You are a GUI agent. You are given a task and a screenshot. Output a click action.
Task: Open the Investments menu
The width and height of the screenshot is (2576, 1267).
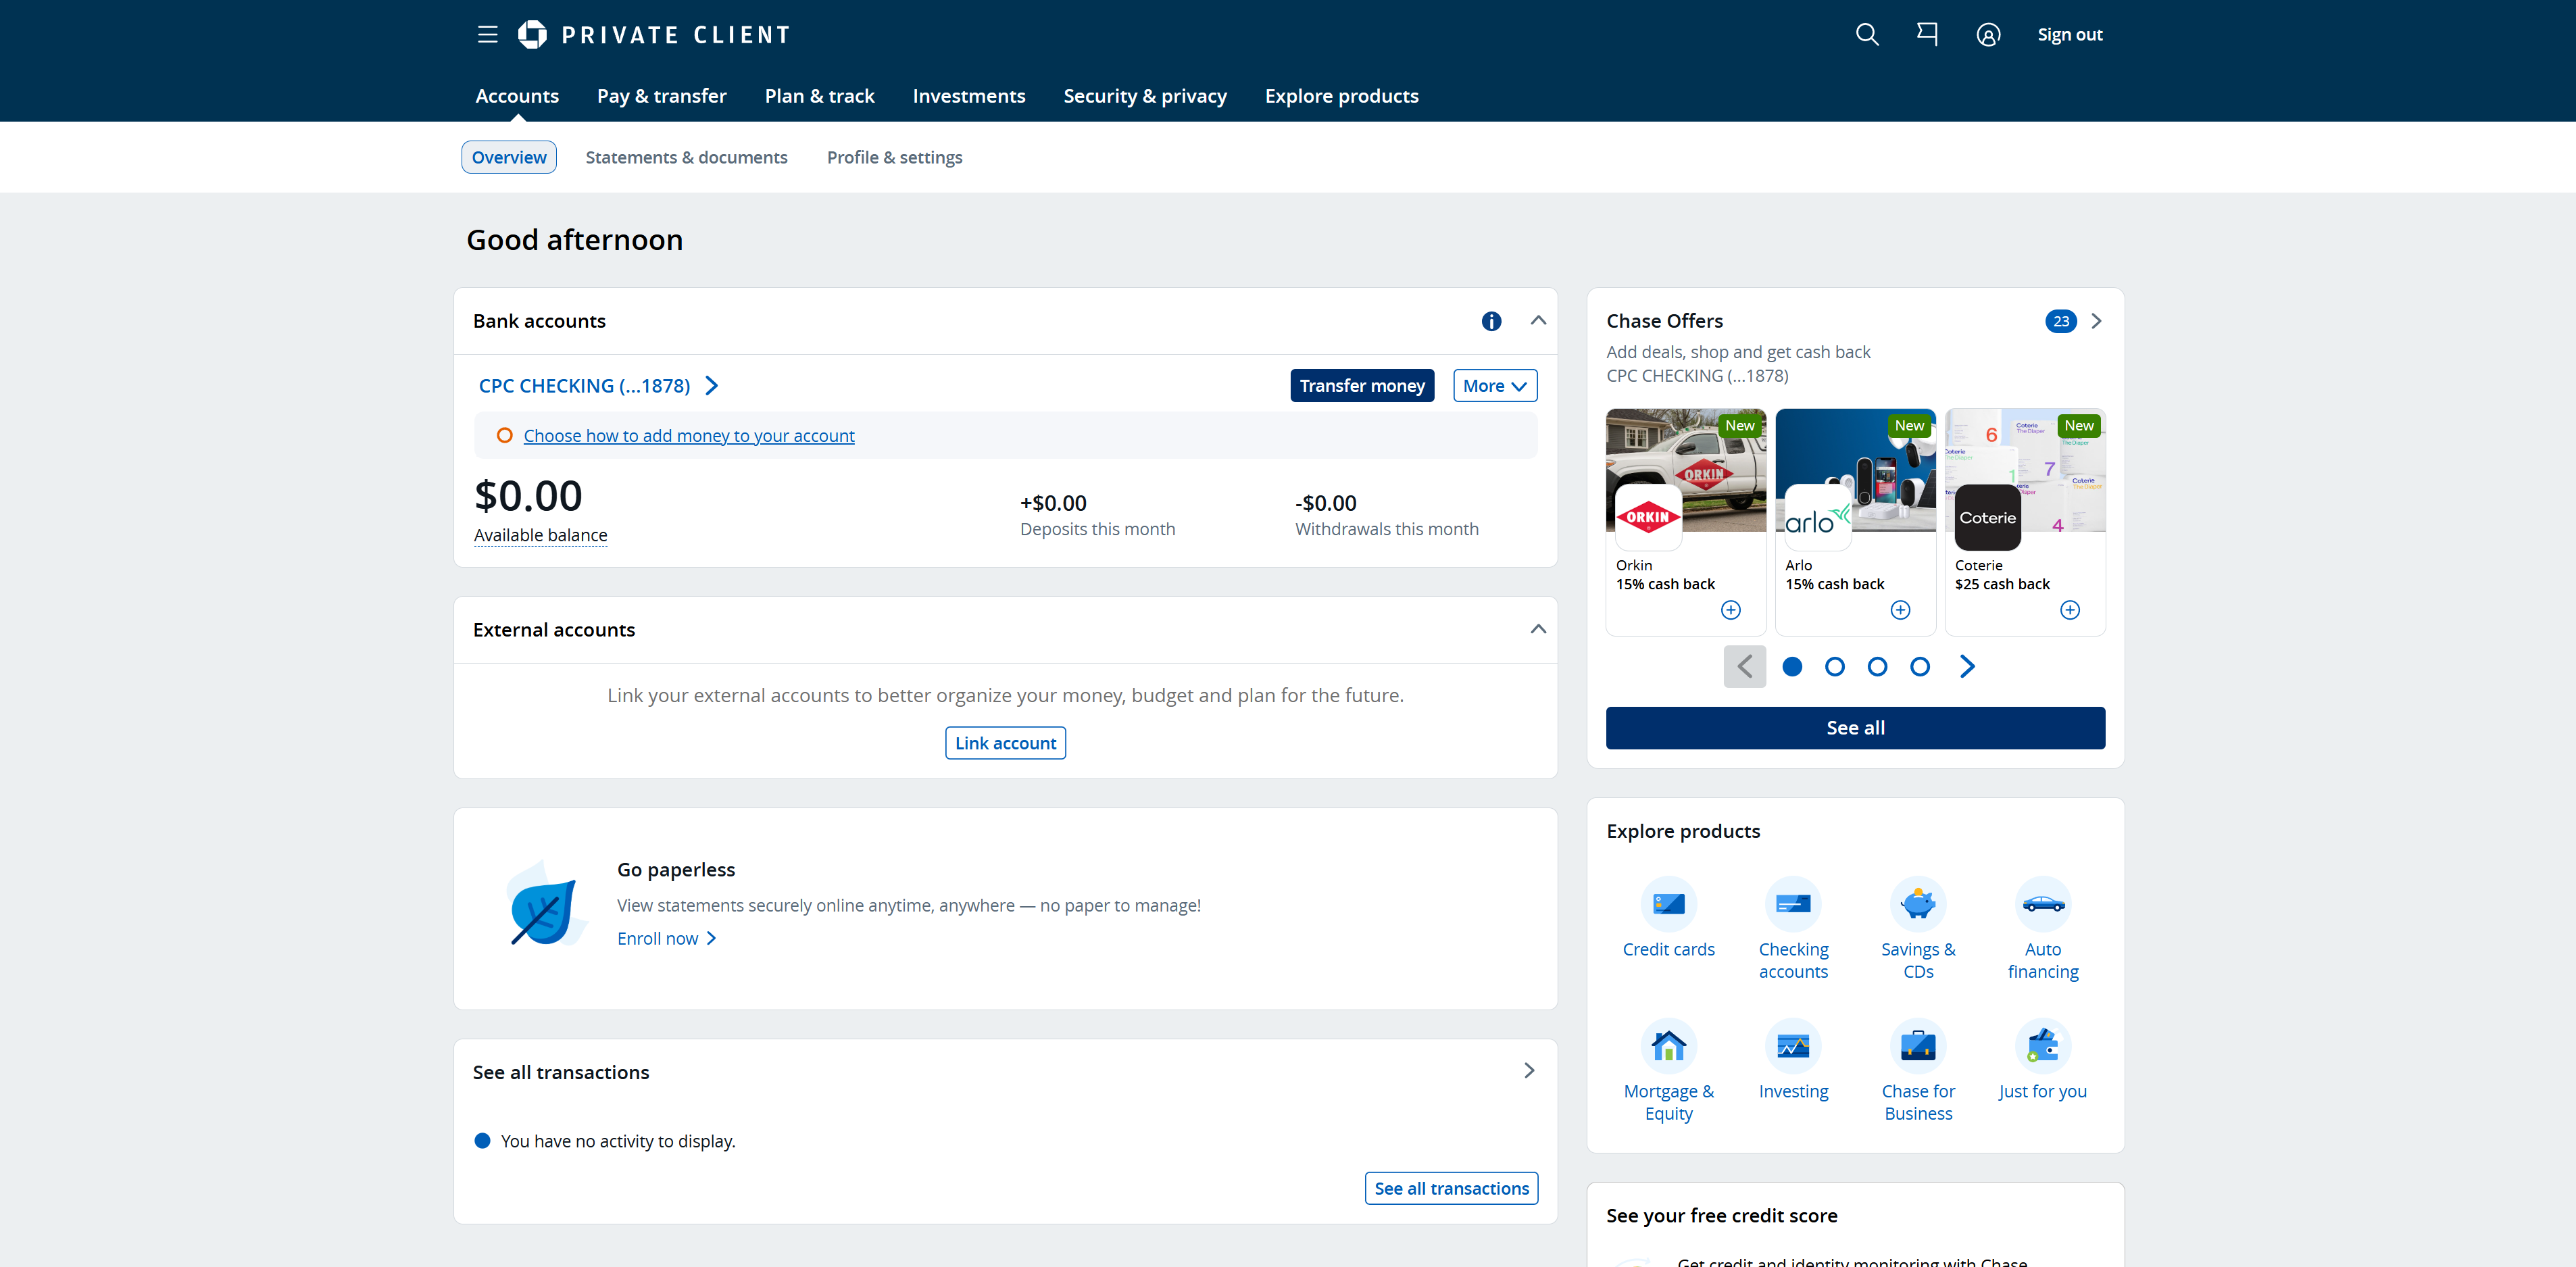click(968, 96)
